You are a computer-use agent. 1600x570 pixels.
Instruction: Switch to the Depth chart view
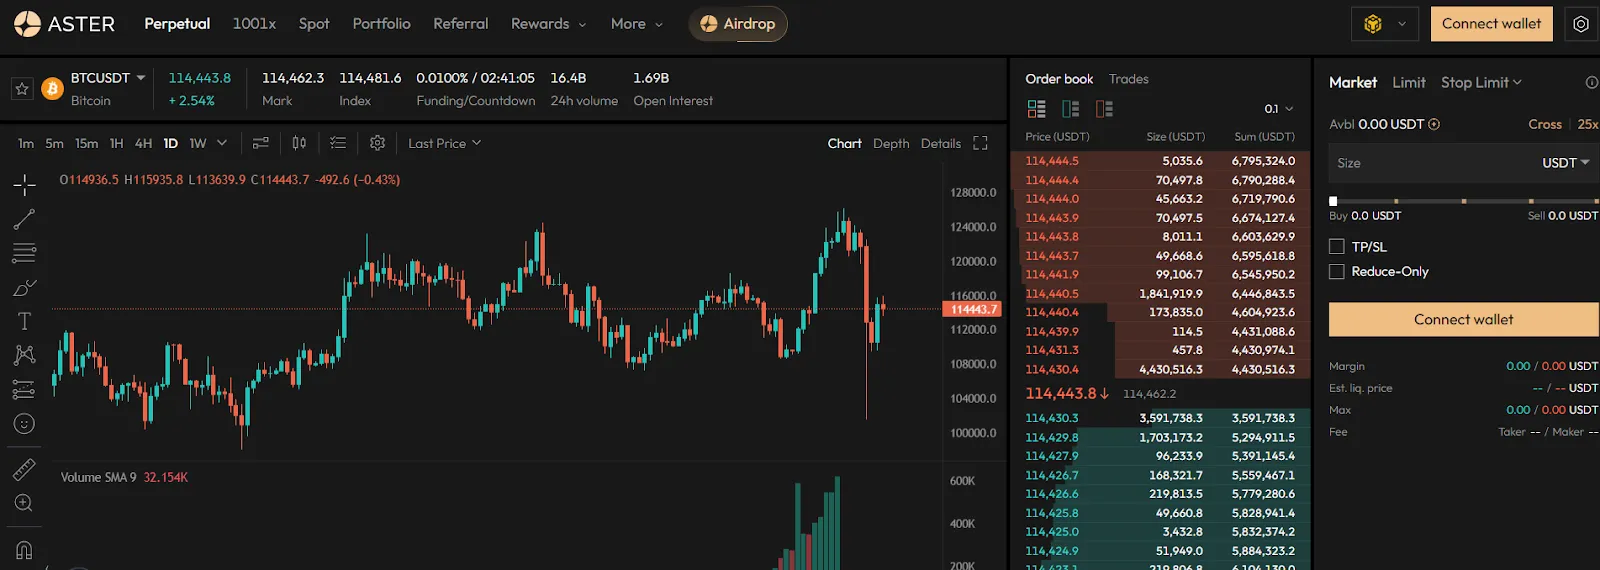pyautogui.click(x=891, y=143)
